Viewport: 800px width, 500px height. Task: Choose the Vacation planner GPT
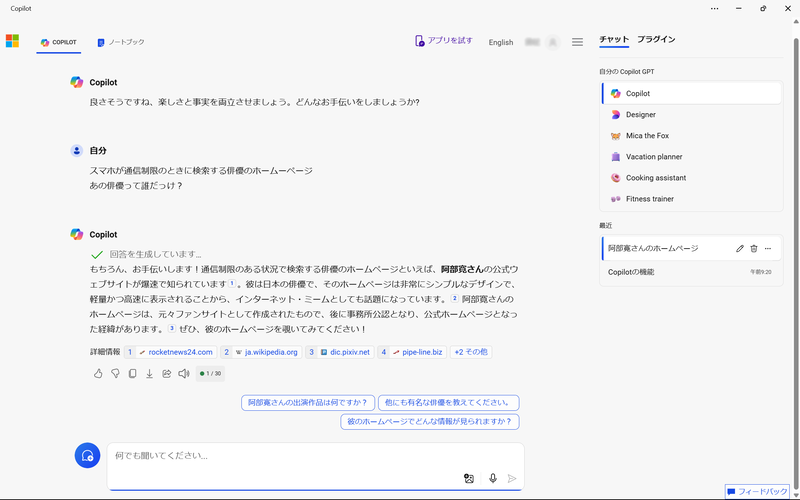[691, 157]
